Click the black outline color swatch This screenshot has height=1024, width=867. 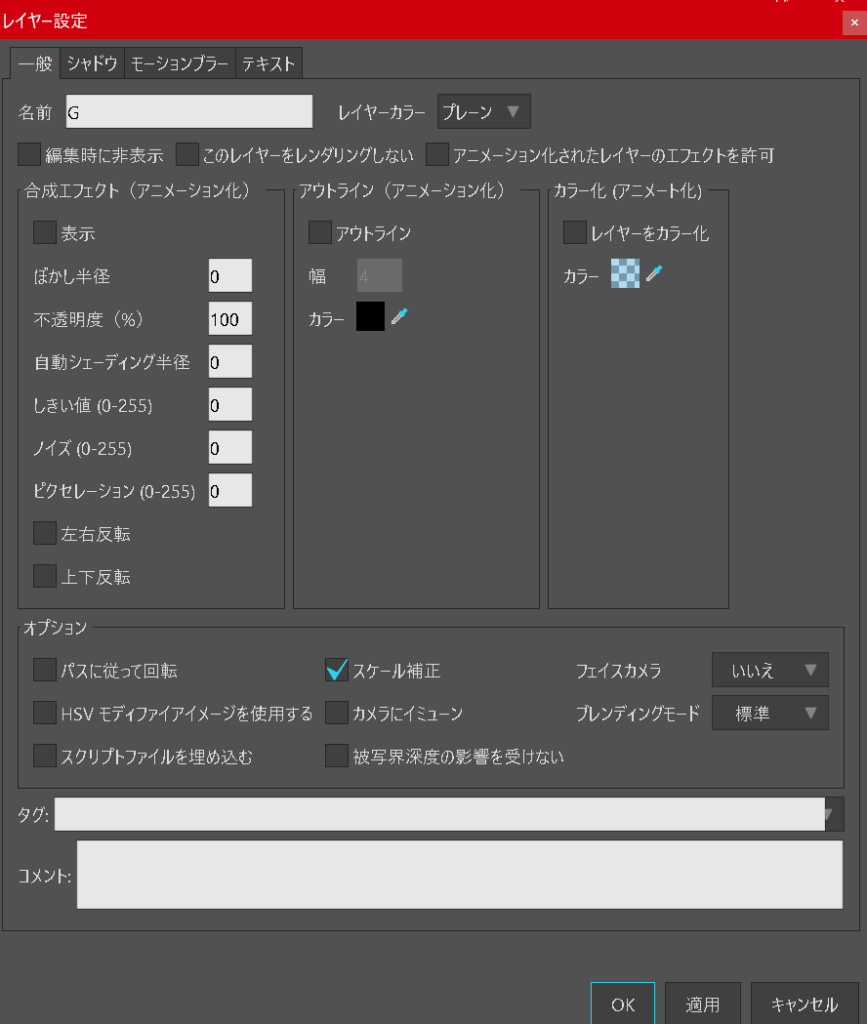[x=370, y=317]
